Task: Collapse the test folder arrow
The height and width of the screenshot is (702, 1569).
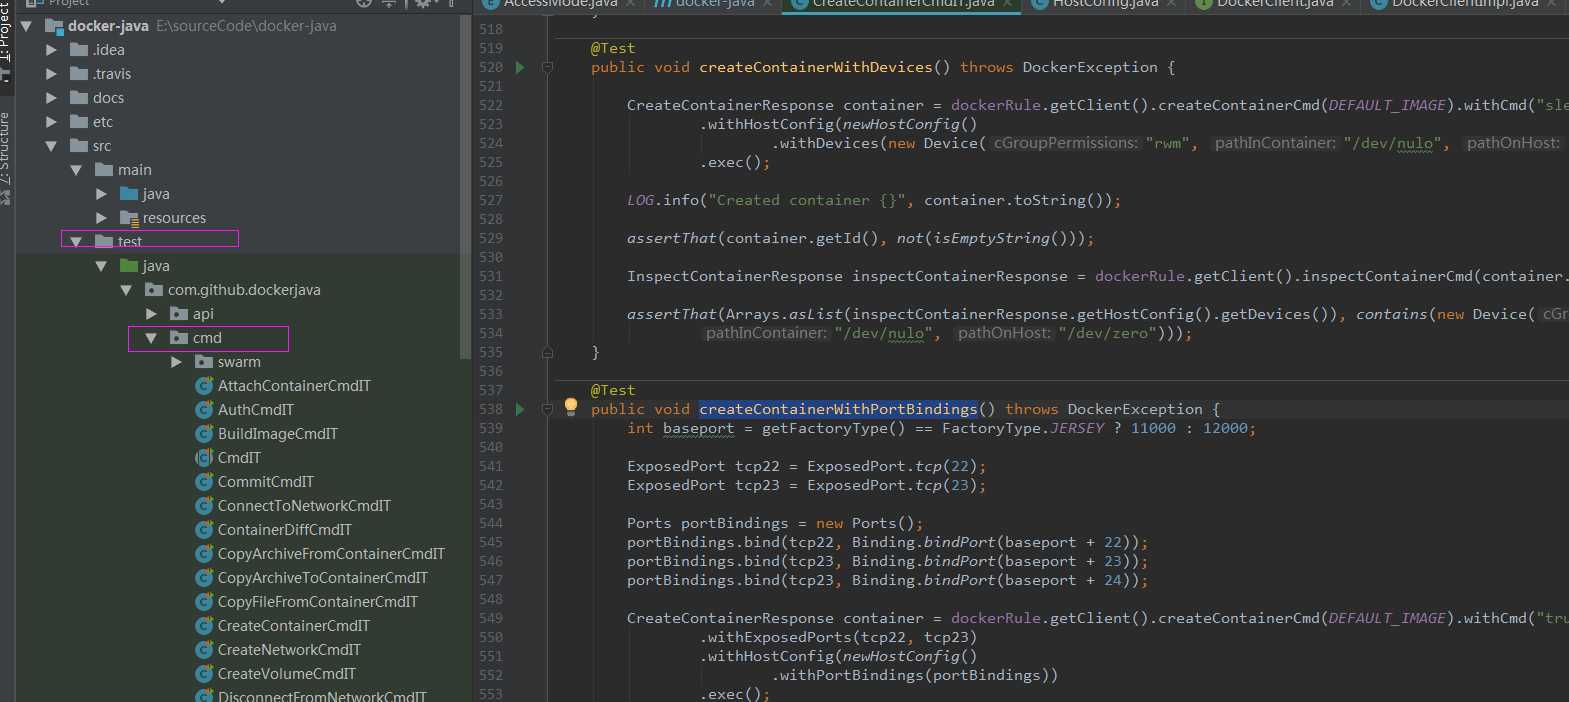Action: (x=76, y=242)
